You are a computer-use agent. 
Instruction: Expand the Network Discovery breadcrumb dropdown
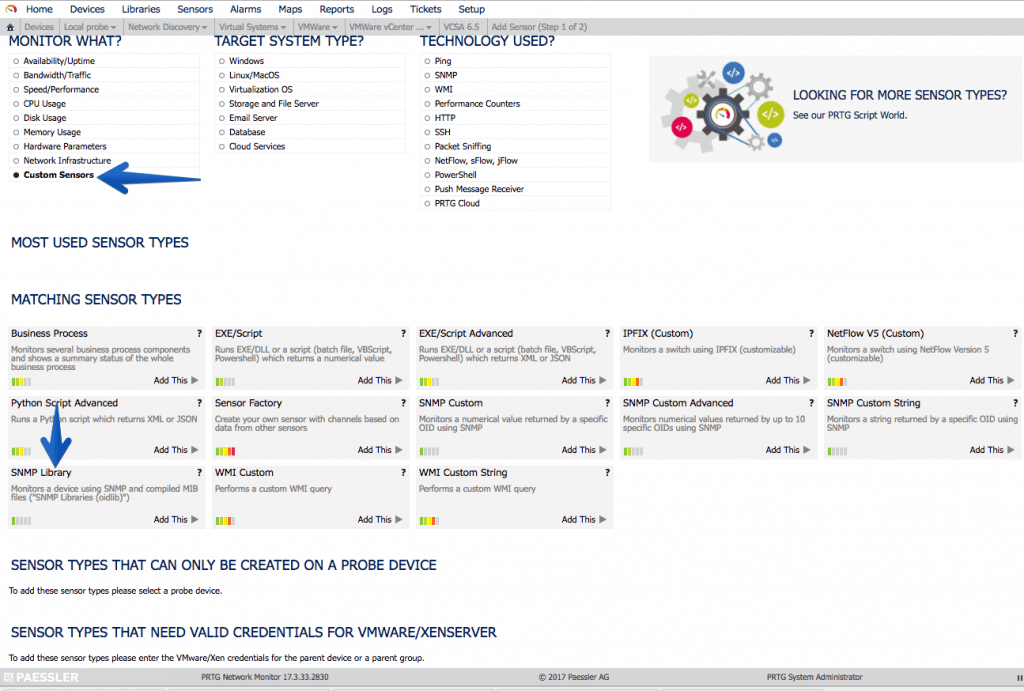(204, 27)
